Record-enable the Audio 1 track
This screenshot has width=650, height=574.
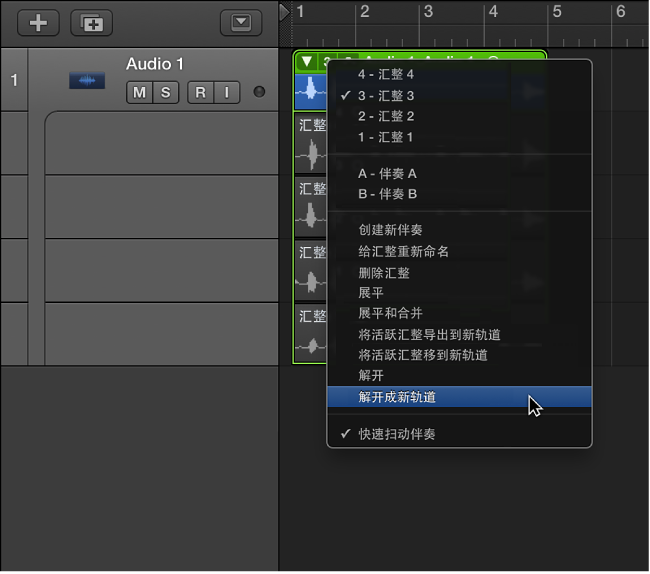coord(201,92)
